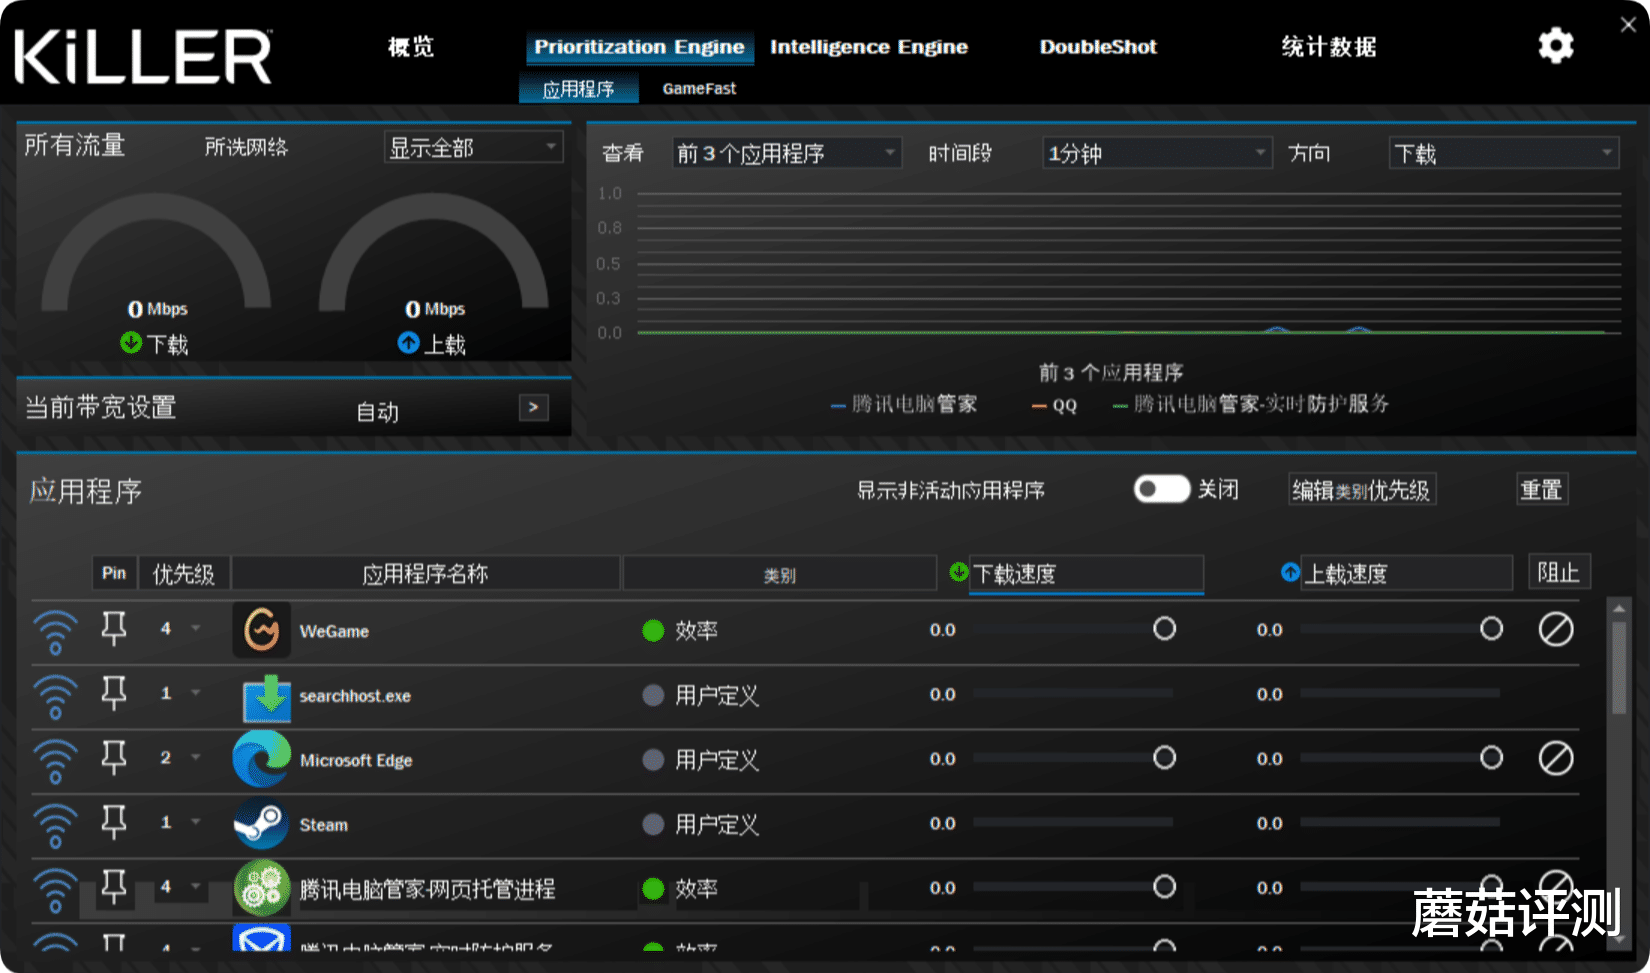The height and width of the screenshot is (973, 1650).
Task: Expand Steam priority dropdown arrow
Action: coord(196,822)
